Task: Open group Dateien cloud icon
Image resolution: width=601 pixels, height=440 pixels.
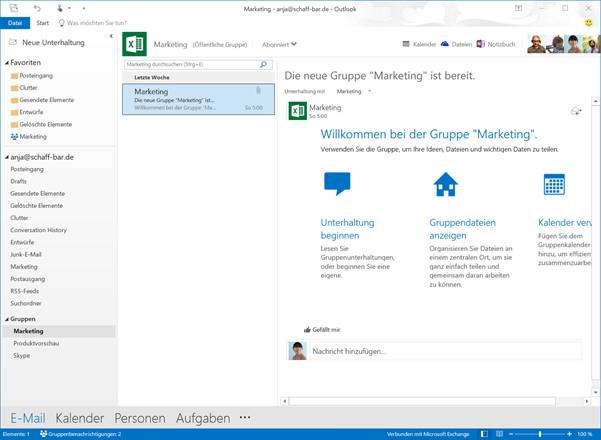Action: click(x=443, y=44)
